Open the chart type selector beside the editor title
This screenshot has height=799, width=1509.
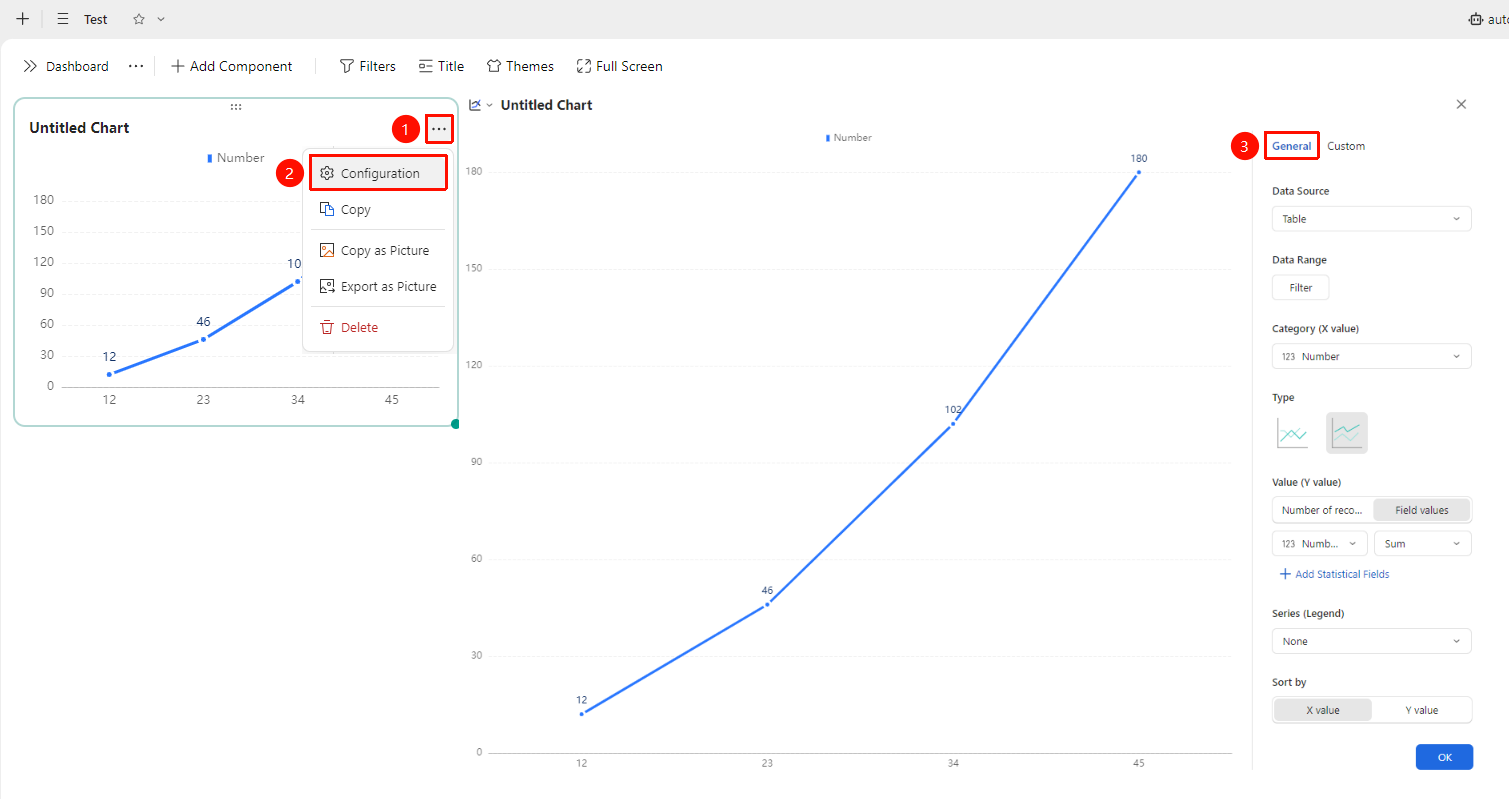coord(481,105)
